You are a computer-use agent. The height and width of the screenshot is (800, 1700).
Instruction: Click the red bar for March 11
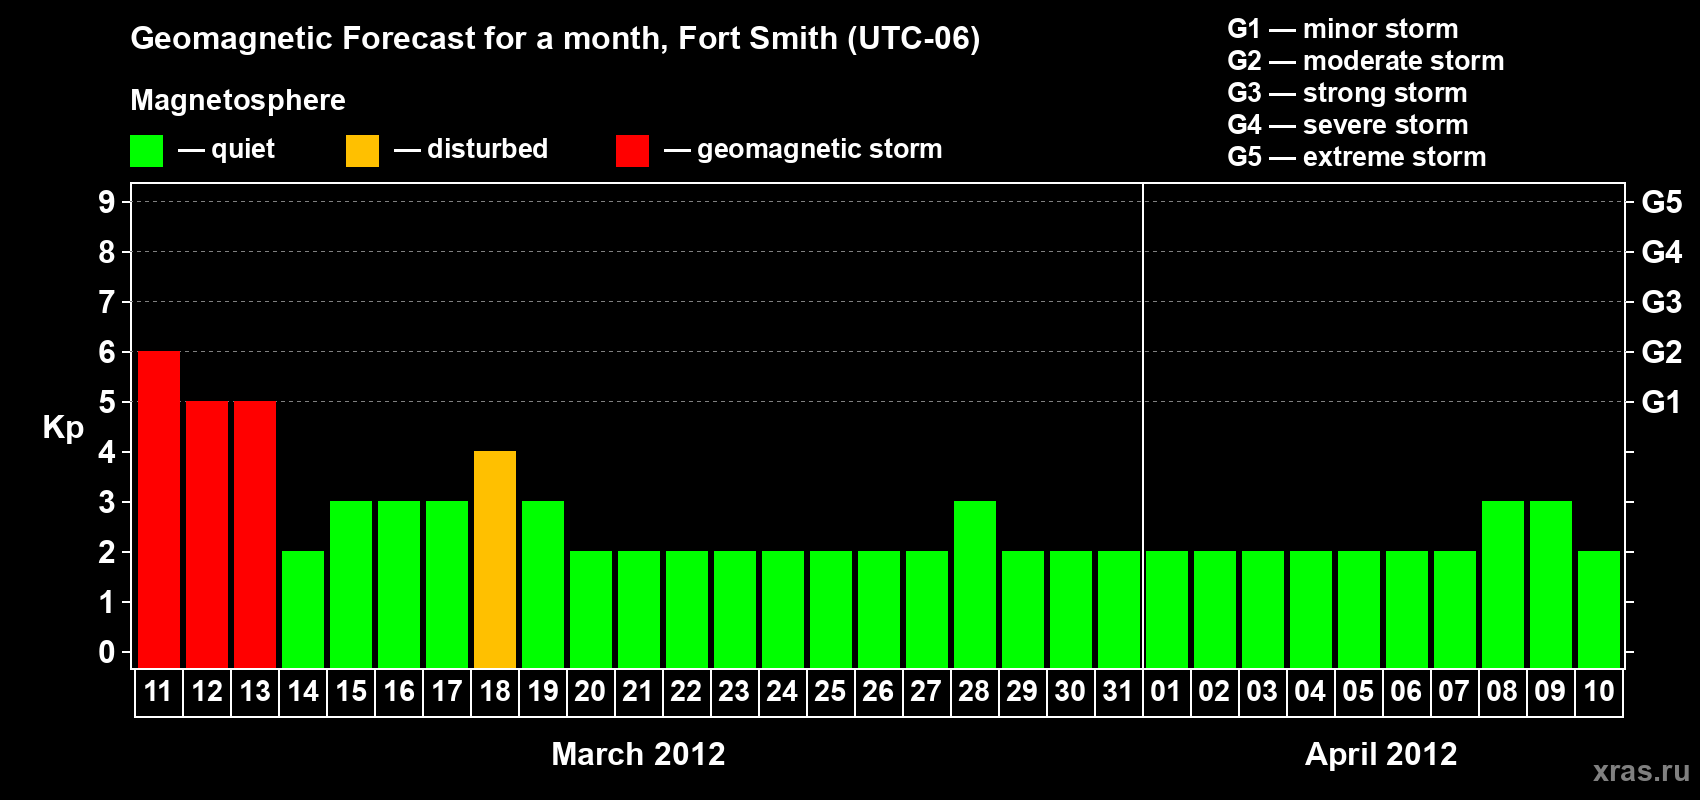pyautogui.click(x=159, y=509)
